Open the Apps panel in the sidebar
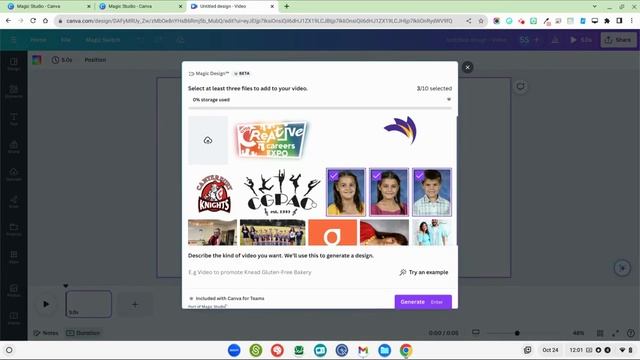 coord(13,257)
